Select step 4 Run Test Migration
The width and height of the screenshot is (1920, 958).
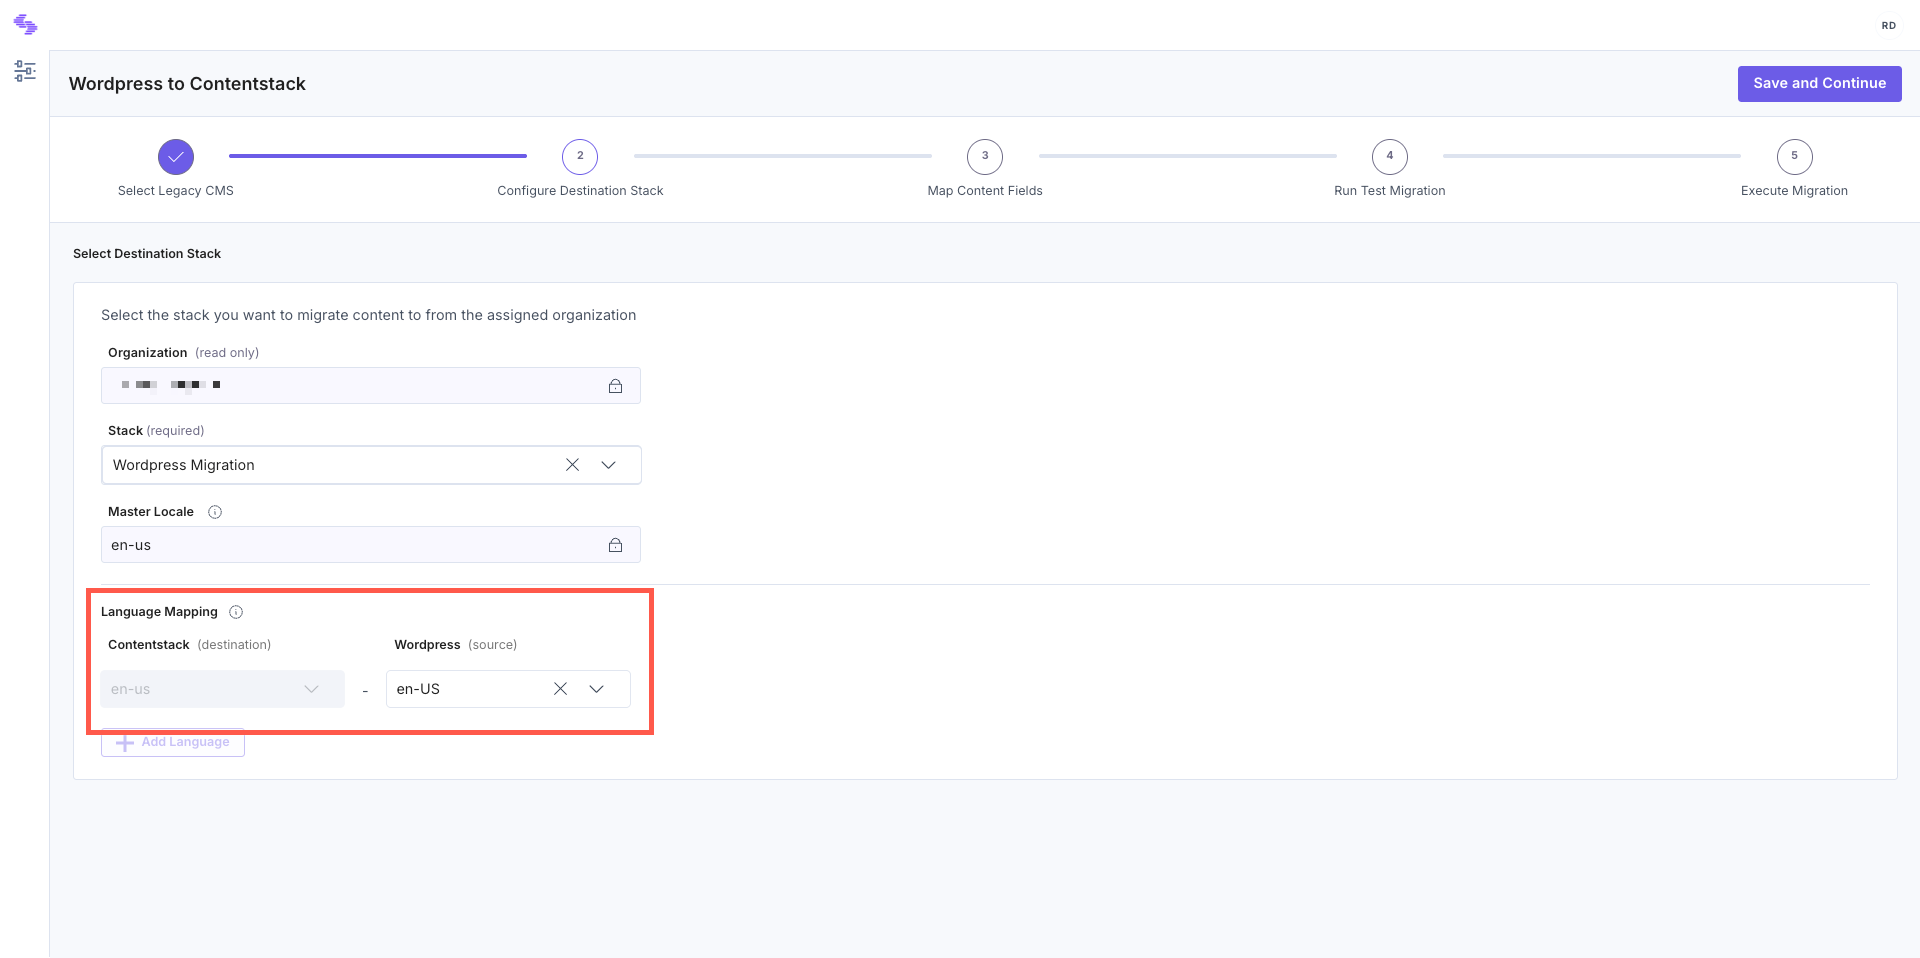point(1390,156)
